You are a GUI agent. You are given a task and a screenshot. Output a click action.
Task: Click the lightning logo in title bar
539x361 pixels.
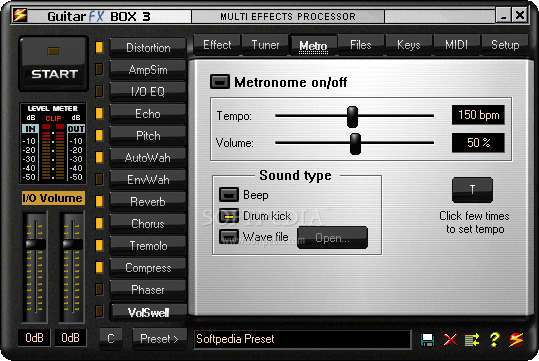click(x=20, y=15)
